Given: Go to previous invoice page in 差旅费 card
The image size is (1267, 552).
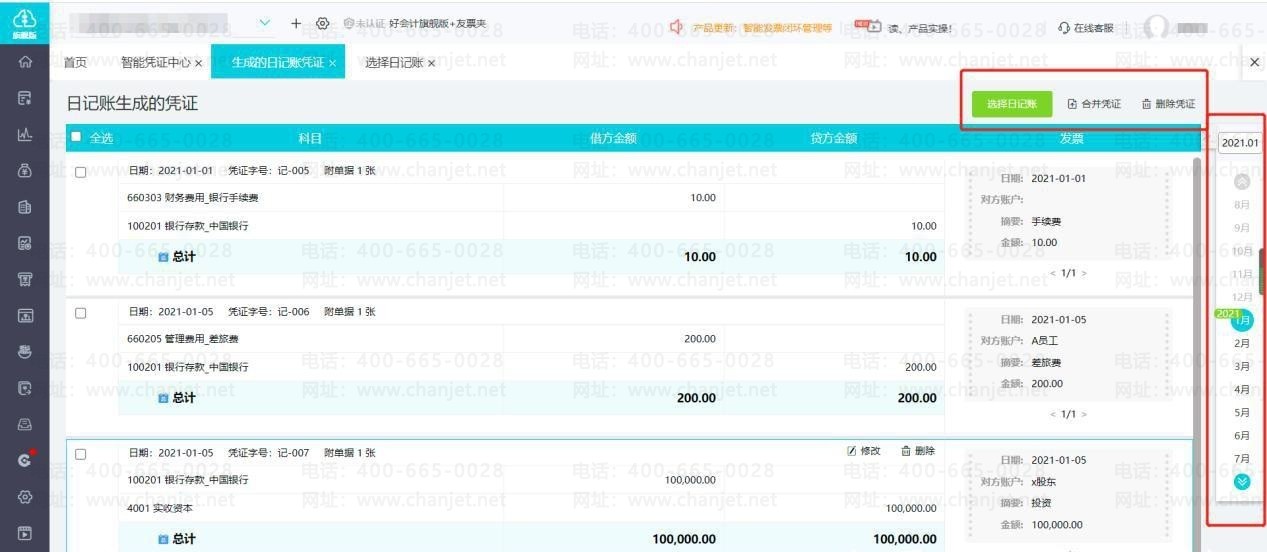Looking at the screenshot, I should click(x=1052, y=414).
